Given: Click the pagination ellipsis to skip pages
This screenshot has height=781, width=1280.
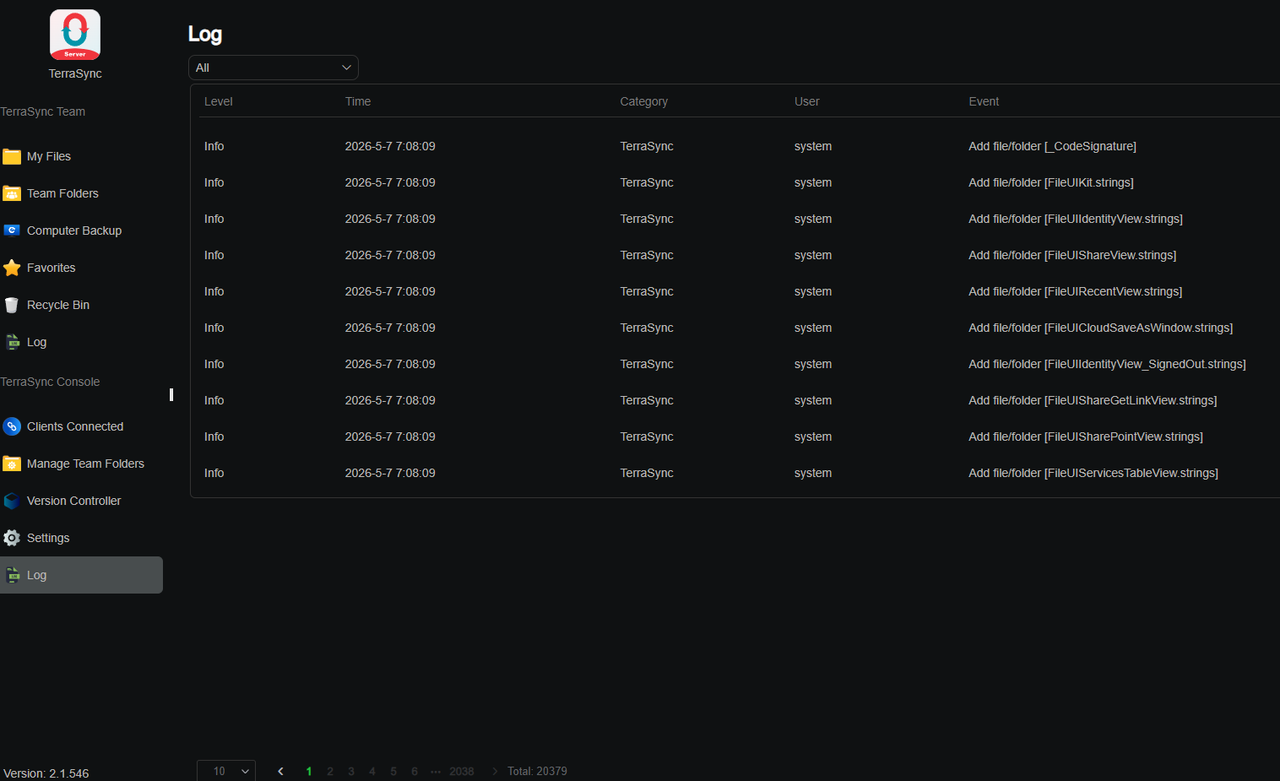Looking at the screenshot, I should point(436,771).
